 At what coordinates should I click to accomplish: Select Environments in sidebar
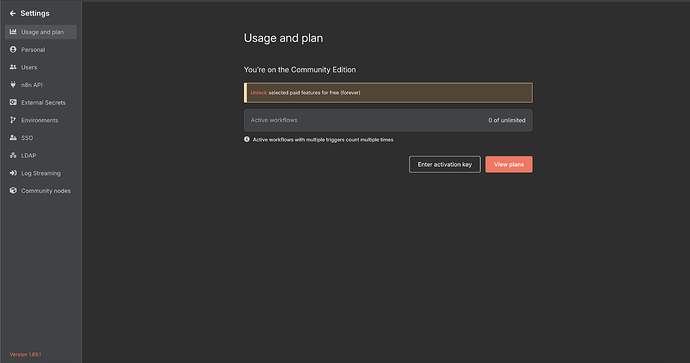pyautogui.click(x=40, y=120)
